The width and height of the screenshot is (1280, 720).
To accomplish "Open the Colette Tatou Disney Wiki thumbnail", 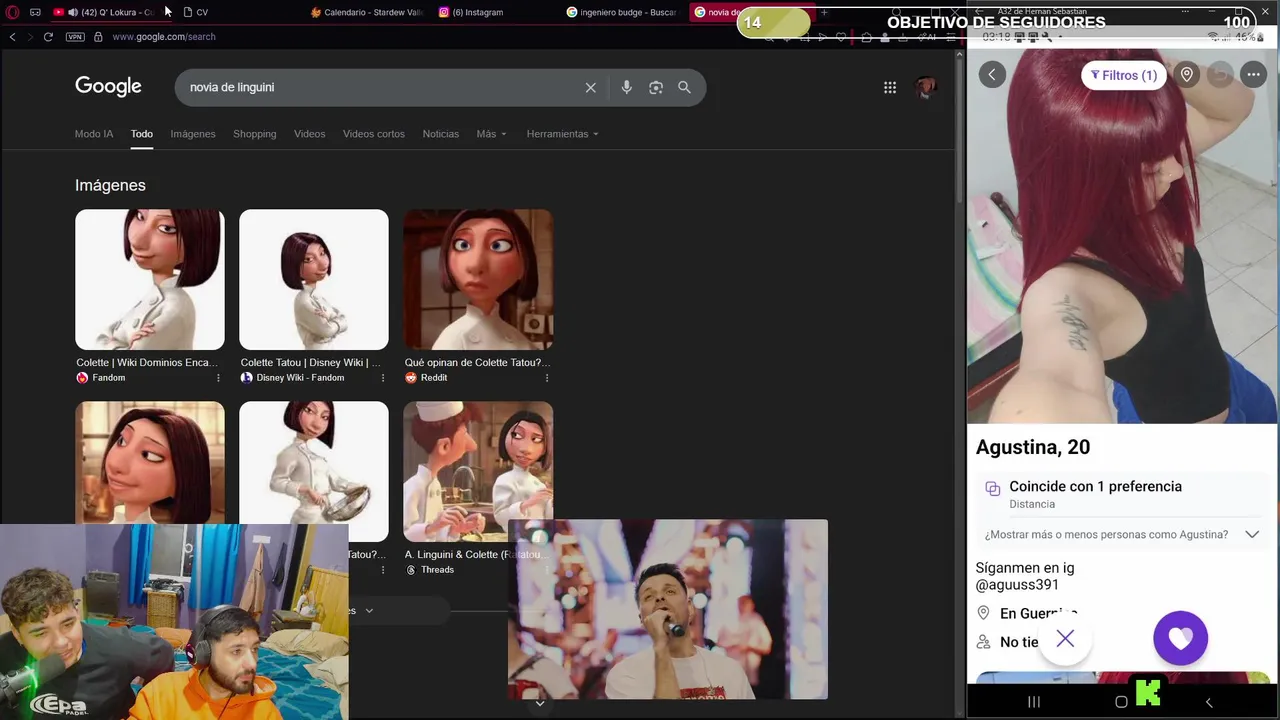I will pos(314,279).
